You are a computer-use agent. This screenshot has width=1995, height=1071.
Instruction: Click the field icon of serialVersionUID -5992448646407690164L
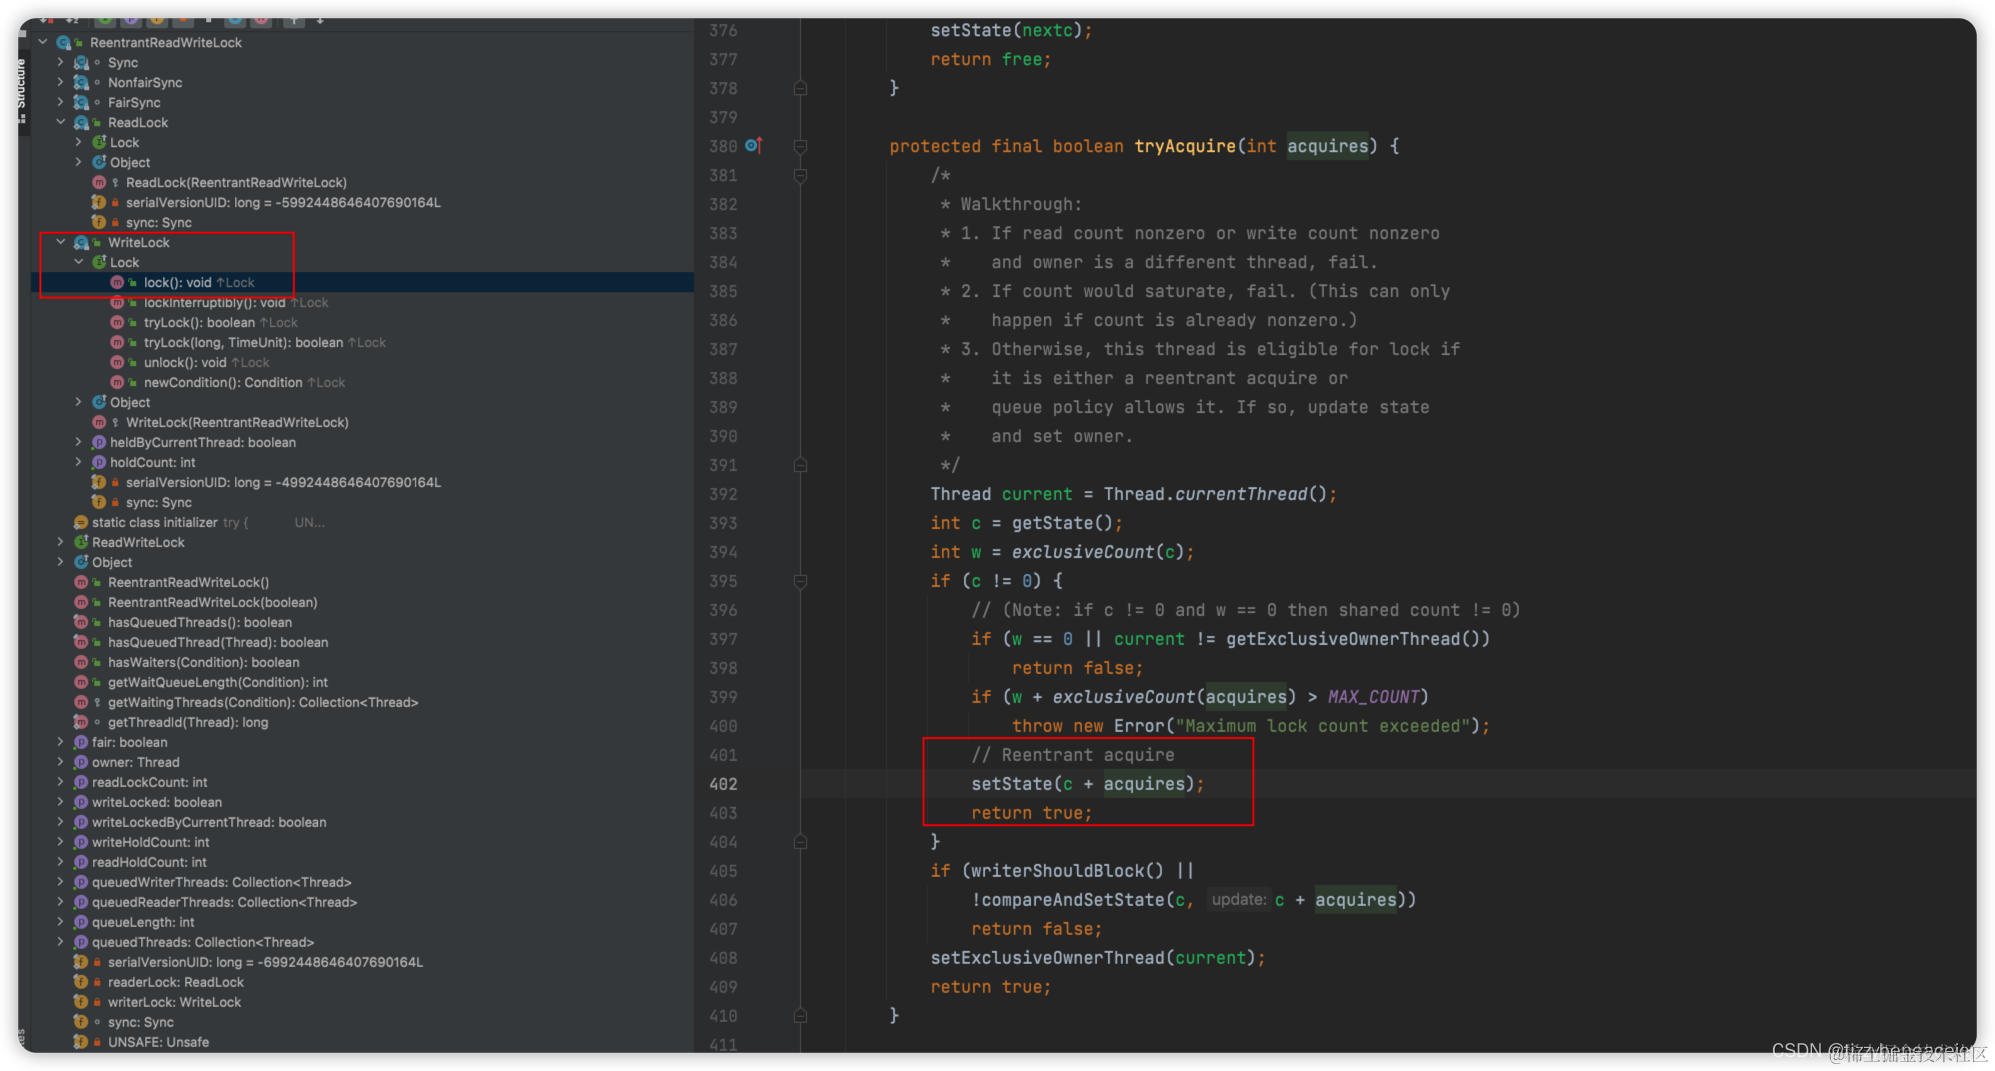click(99, 203)
